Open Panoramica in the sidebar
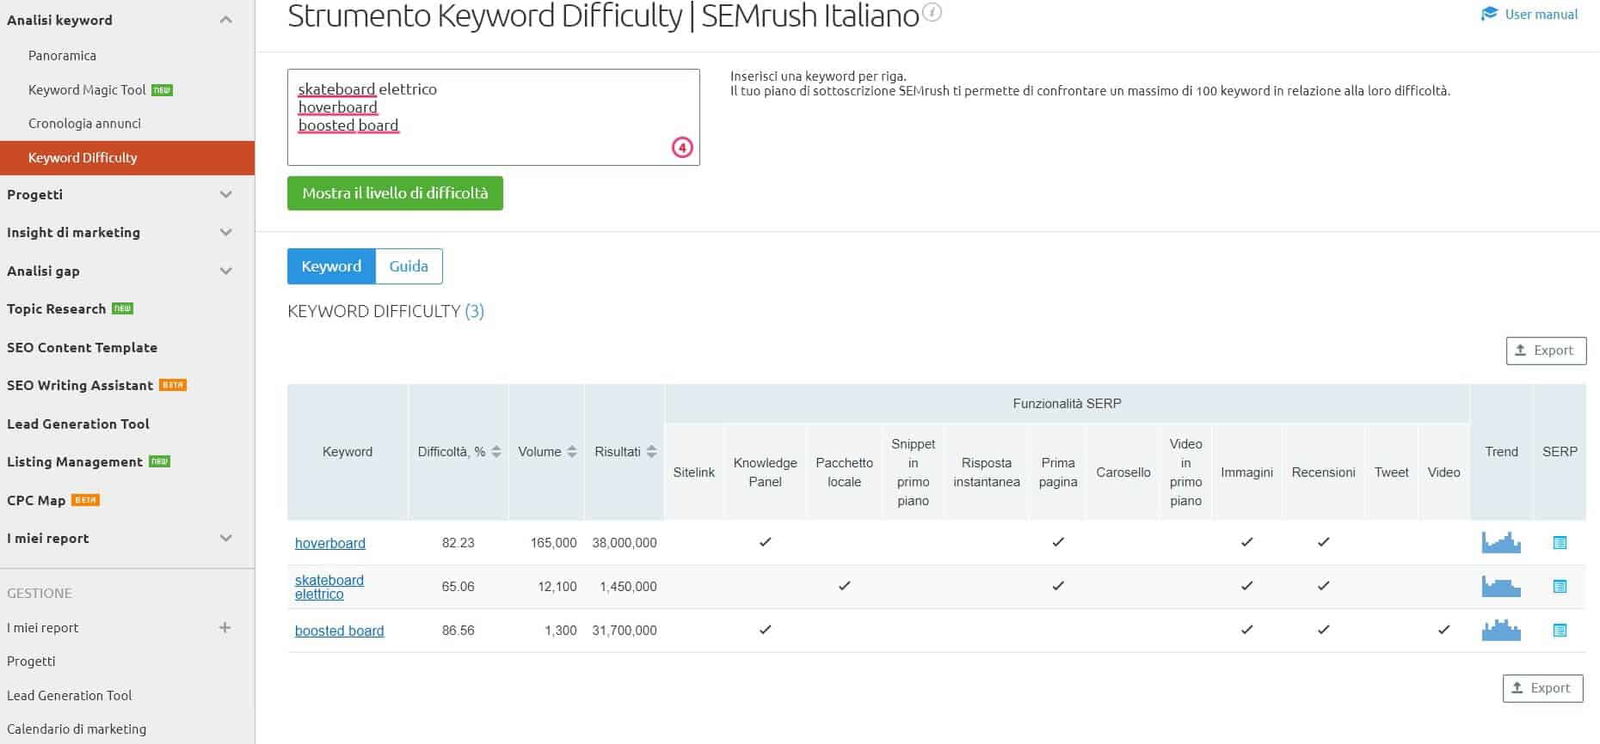The height and width of the screenshot is (744, 1600). [62, 56]
